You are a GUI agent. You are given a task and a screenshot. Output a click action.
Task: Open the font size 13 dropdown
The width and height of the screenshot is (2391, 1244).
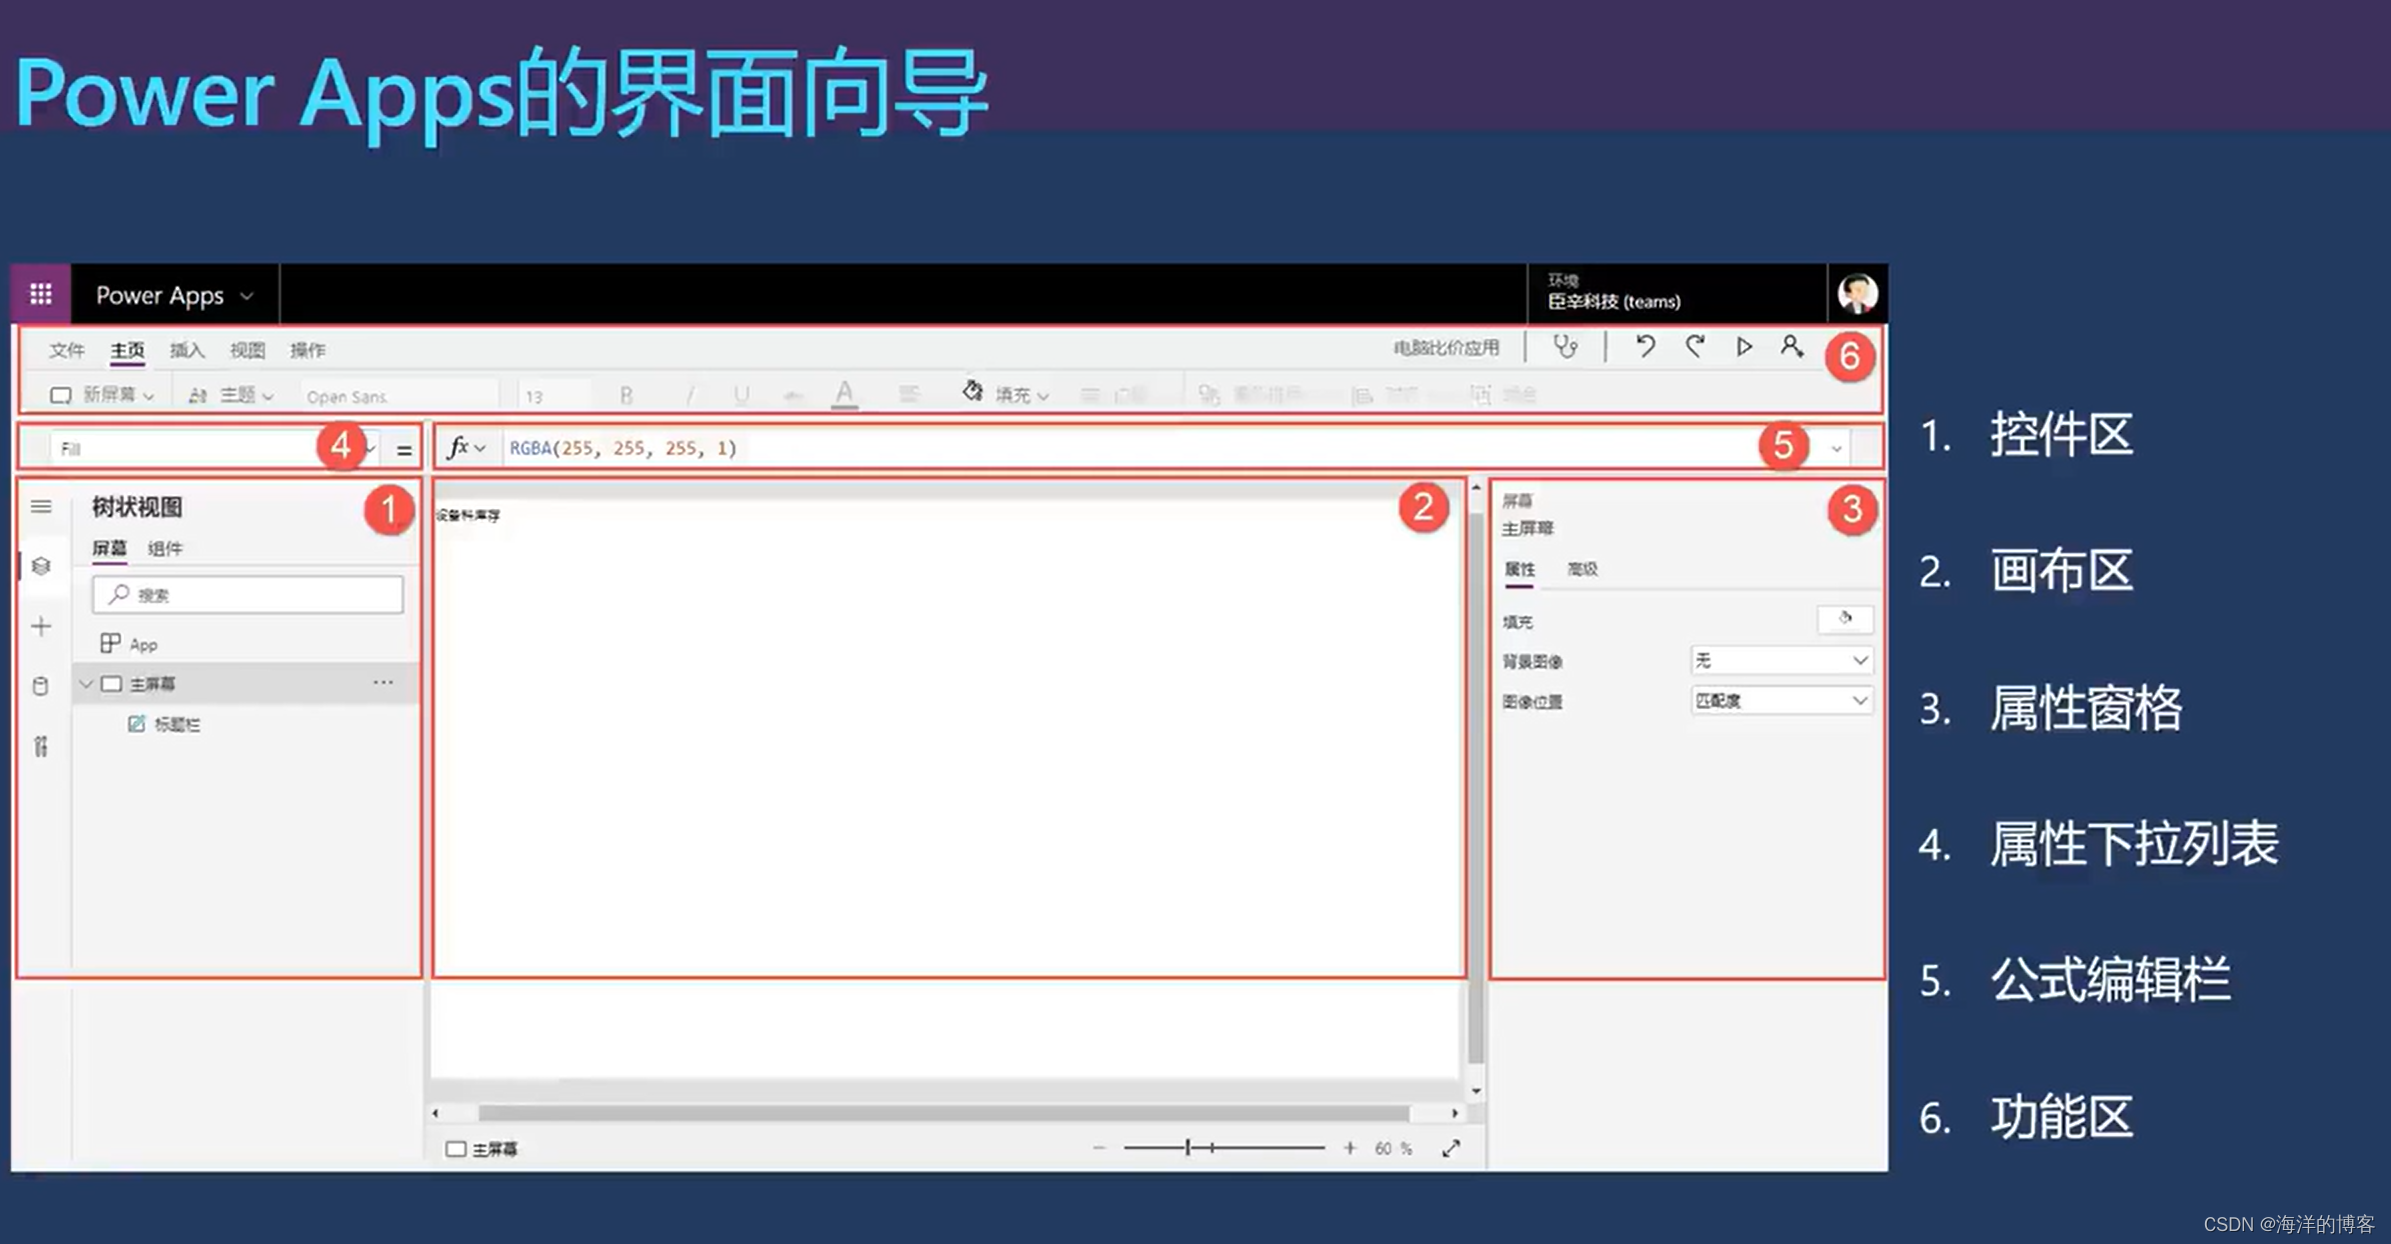(553, 396)
